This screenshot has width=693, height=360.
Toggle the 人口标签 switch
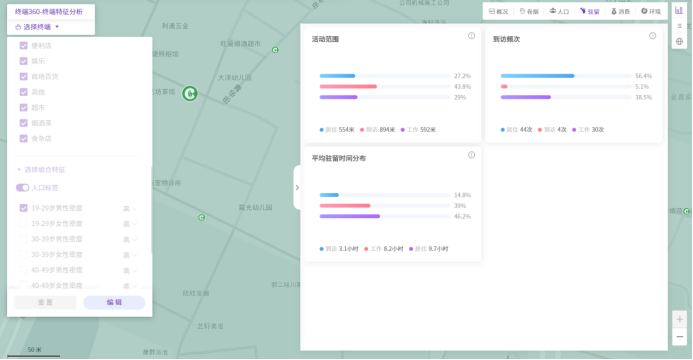[23, 188]
